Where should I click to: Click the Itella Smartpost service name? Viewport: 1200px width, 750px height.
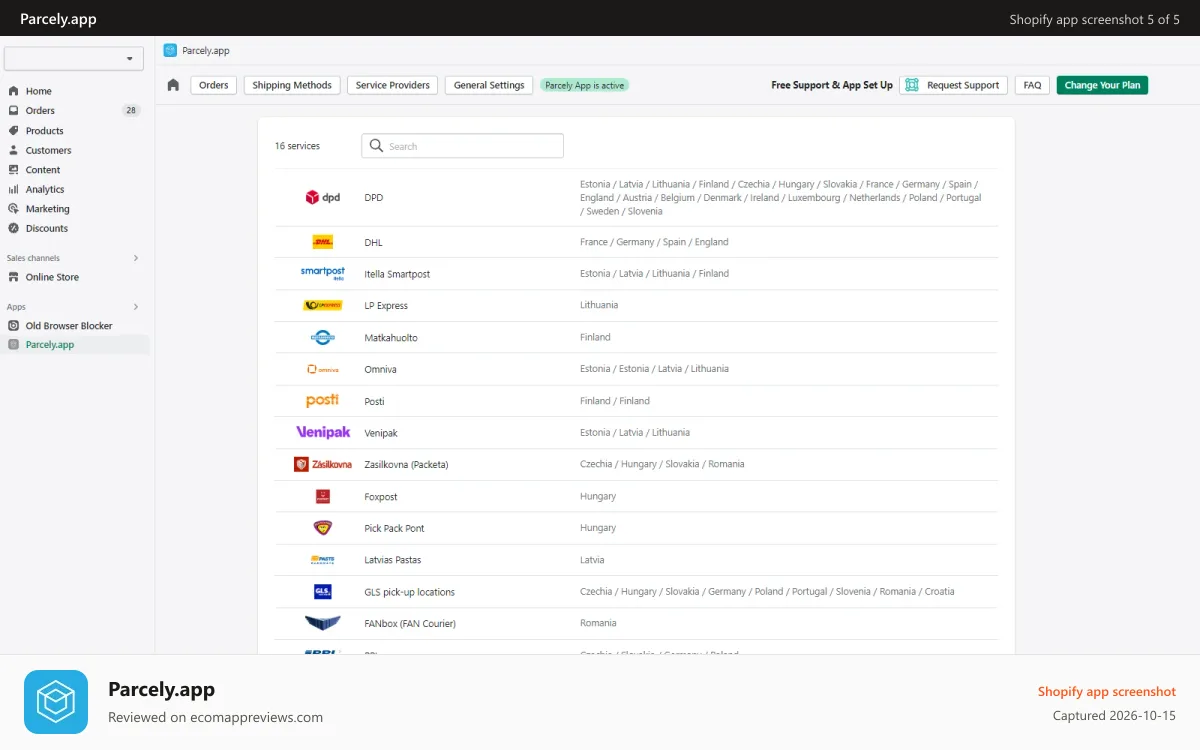click(x=397, y=274)
